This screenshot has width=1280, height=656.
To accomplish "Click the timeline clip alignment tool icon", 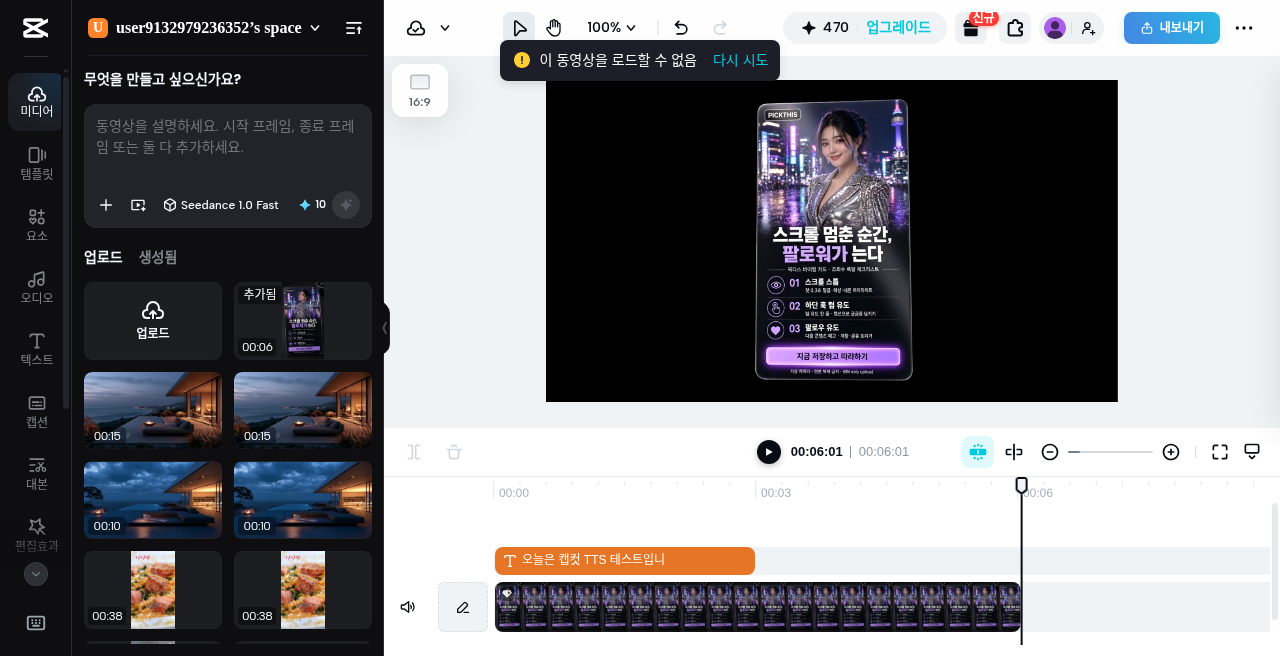I will point(1014,452).
